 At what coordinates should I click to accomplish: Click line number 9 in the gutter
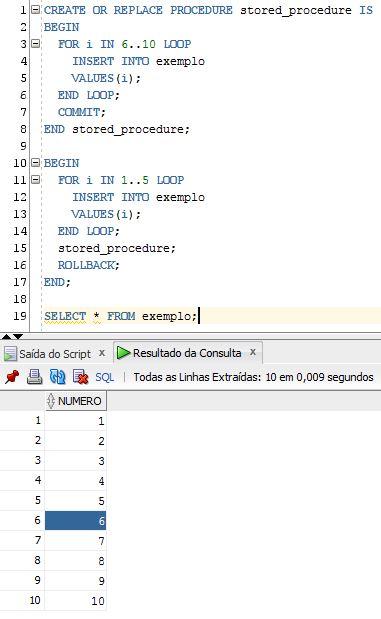(x=23, y=146)
